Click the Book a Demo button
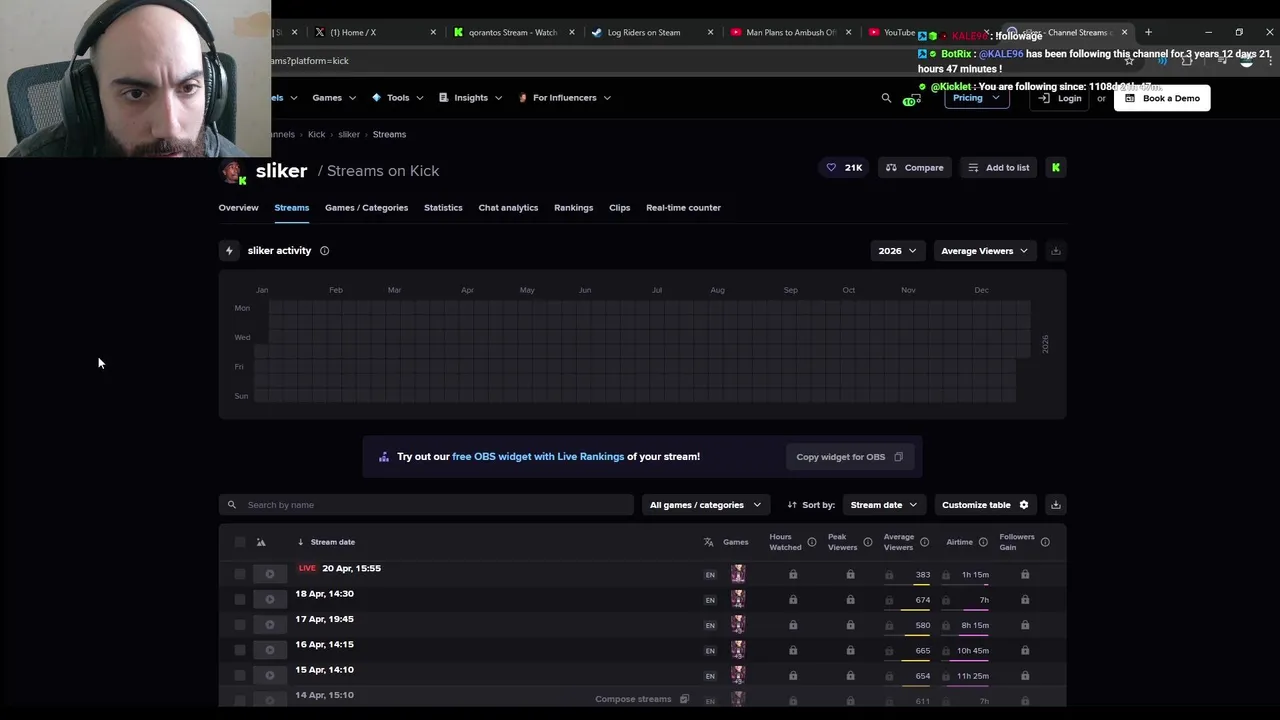This screenshot has width=1280, height=720. coord(1162,98)
